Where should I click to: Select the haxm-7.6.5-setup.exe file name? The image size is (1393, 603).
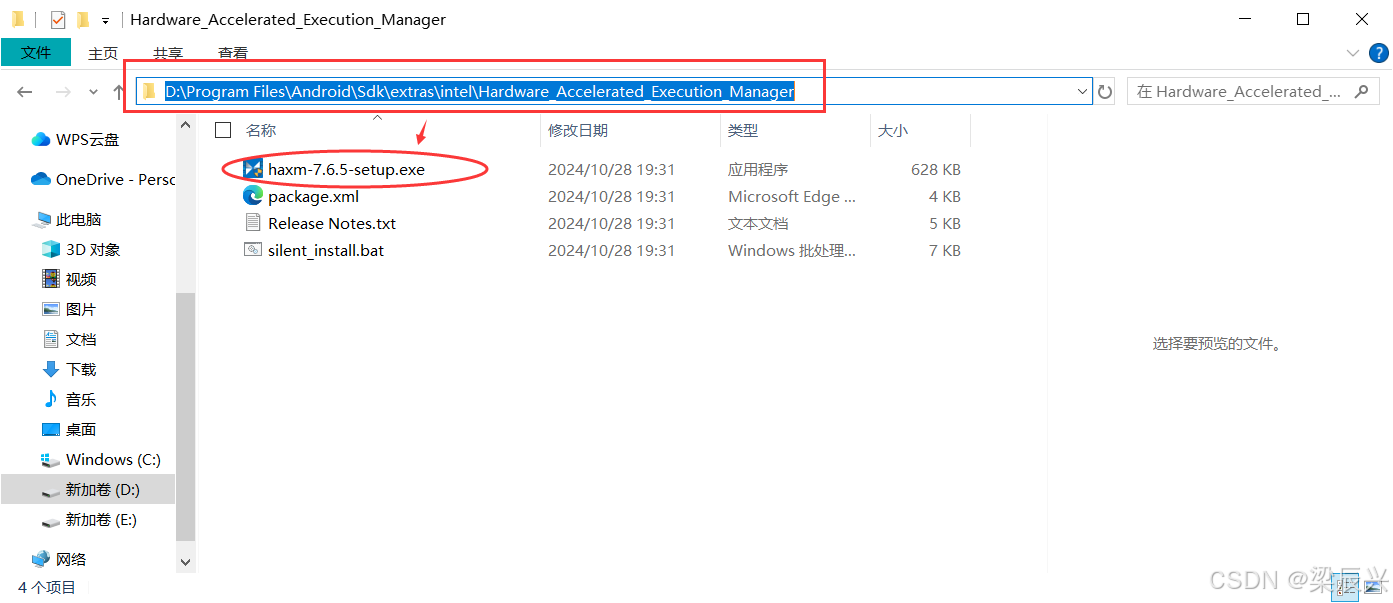click(346, 169)
